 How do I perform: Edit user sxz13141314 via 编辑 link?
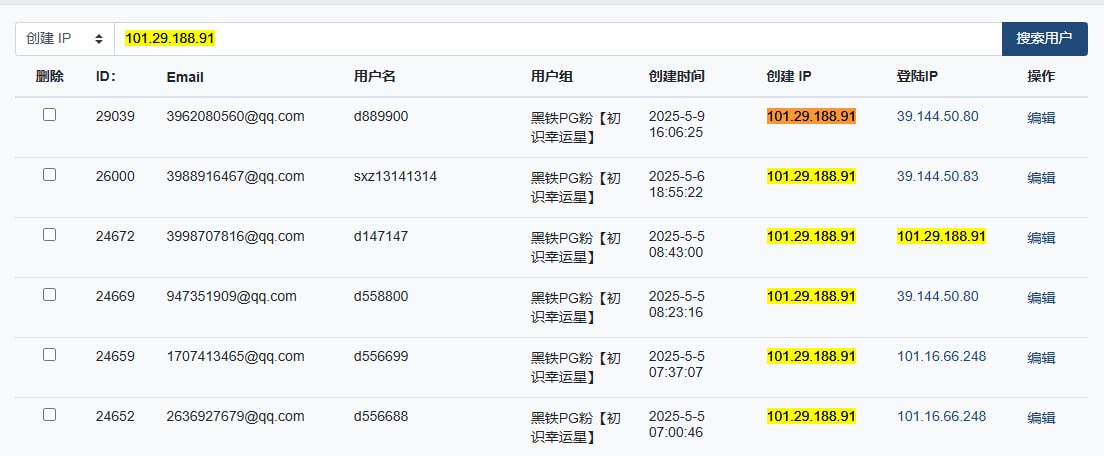pyautogui.click(x=1041, y=177)
